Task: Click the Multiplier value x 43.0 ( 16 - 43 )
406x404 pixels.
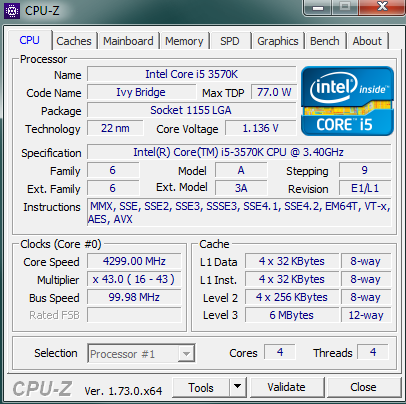Action: coord(134,279)
